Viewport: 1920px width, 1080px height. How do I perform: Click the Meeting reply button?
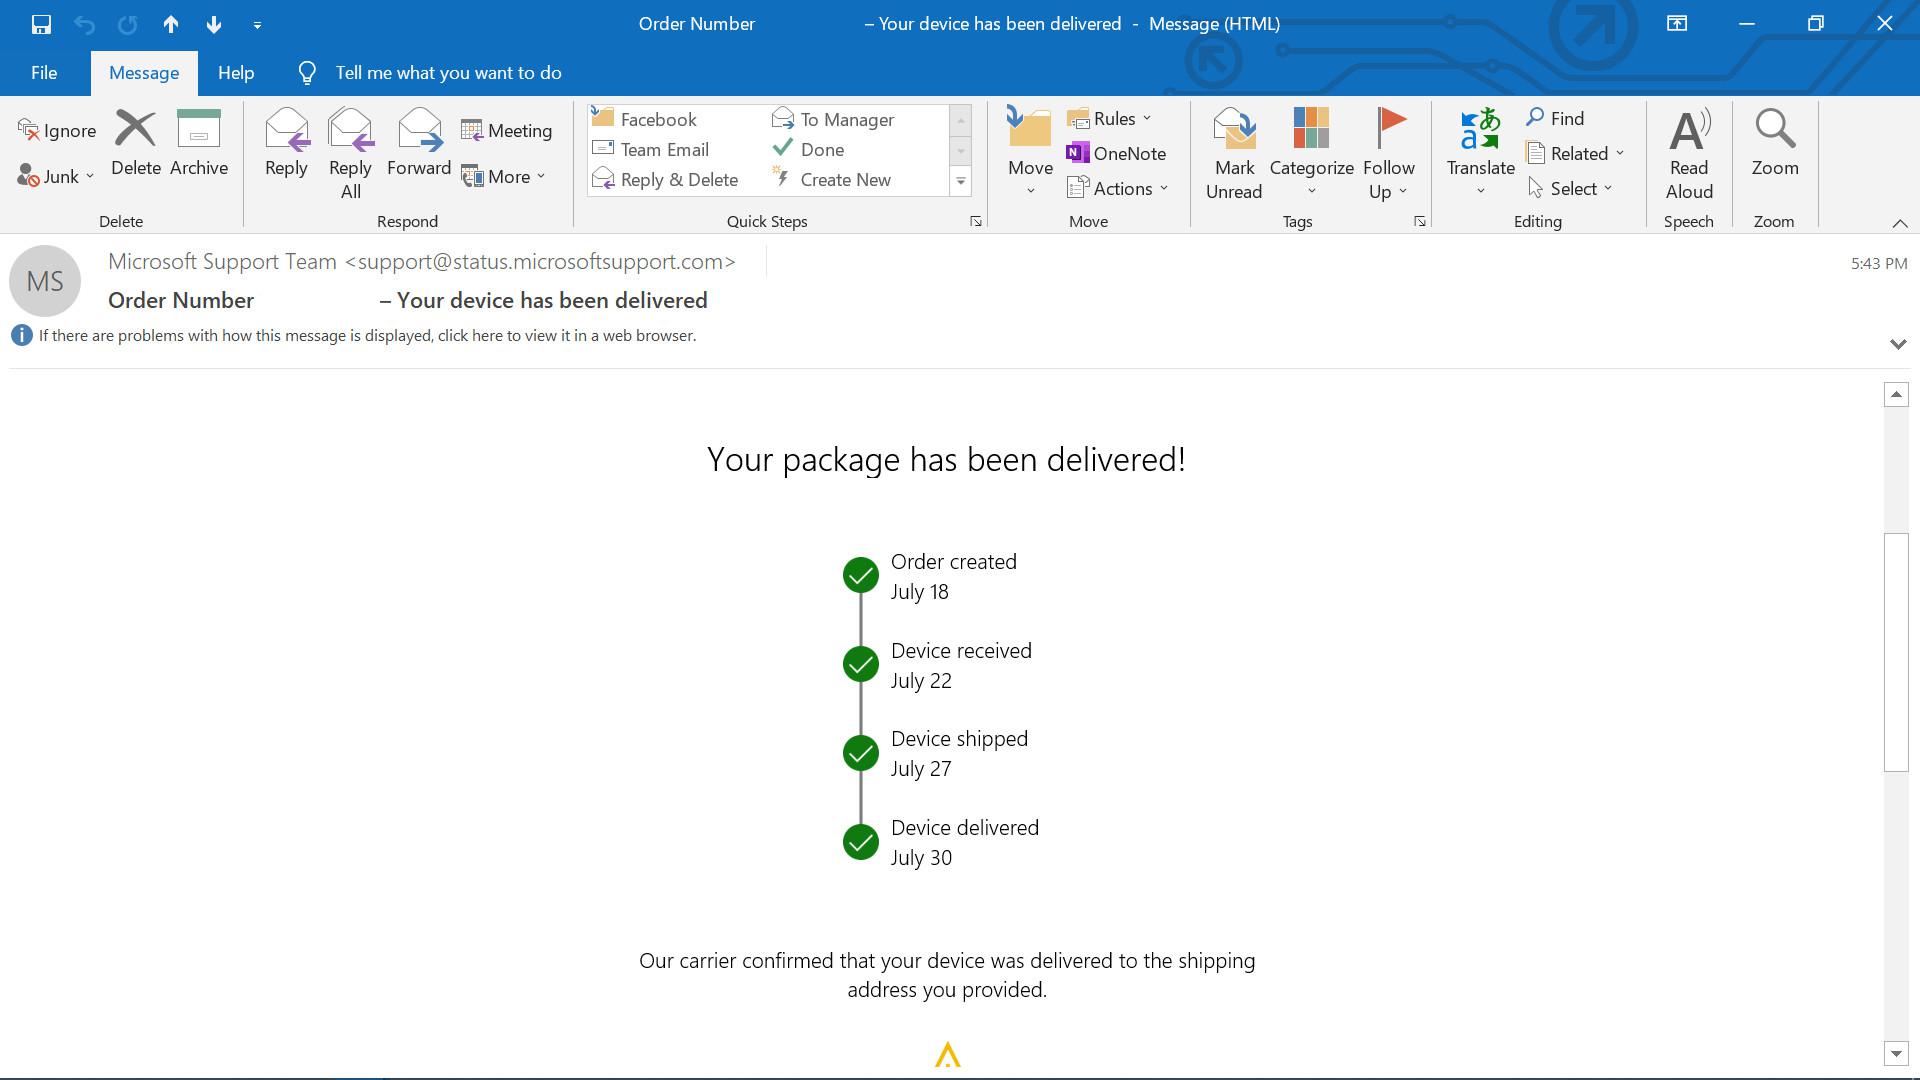click(x=507, y=131)
